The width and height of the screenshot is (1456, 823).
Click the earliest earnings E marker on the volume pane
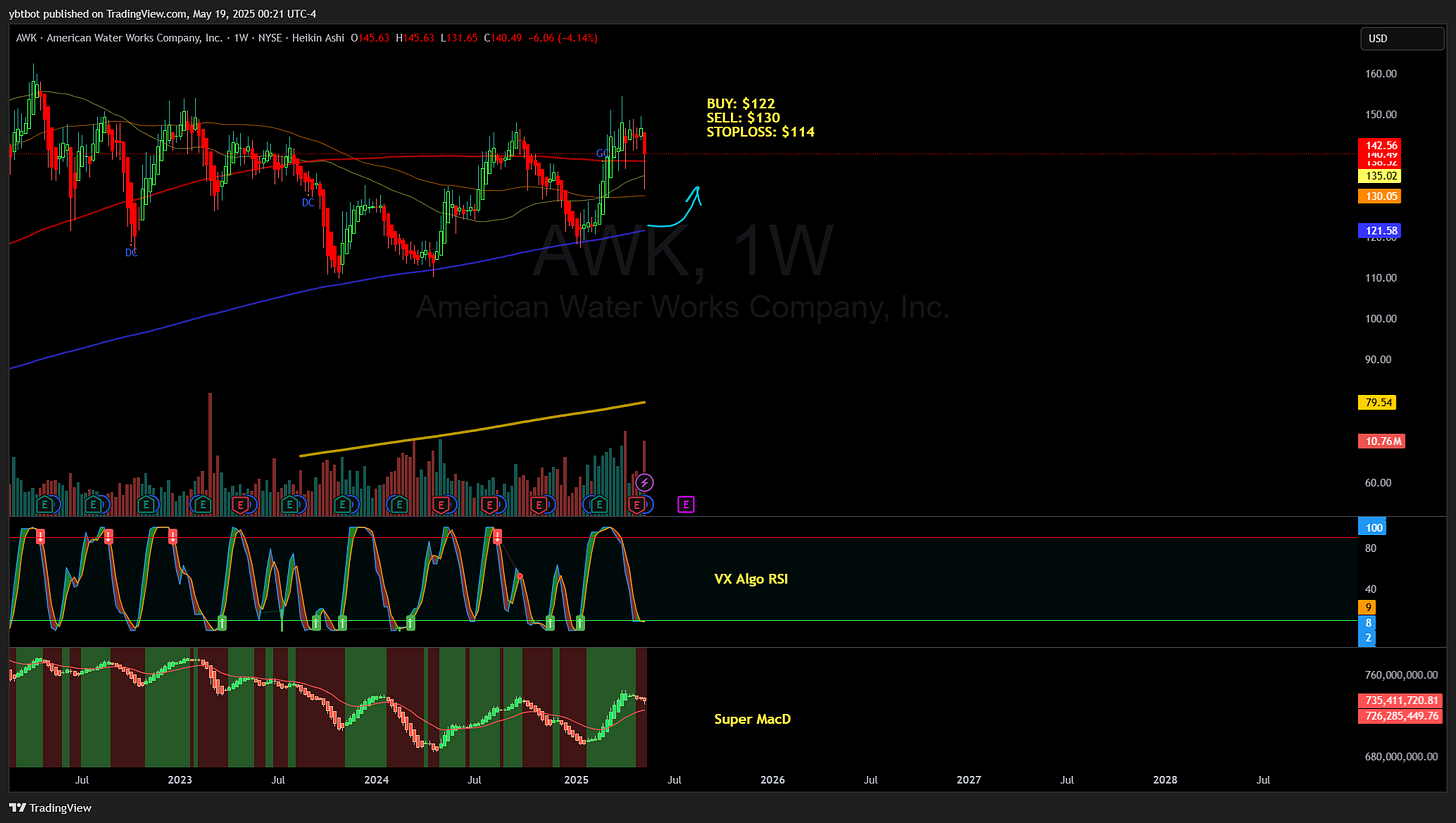(45, 504)
